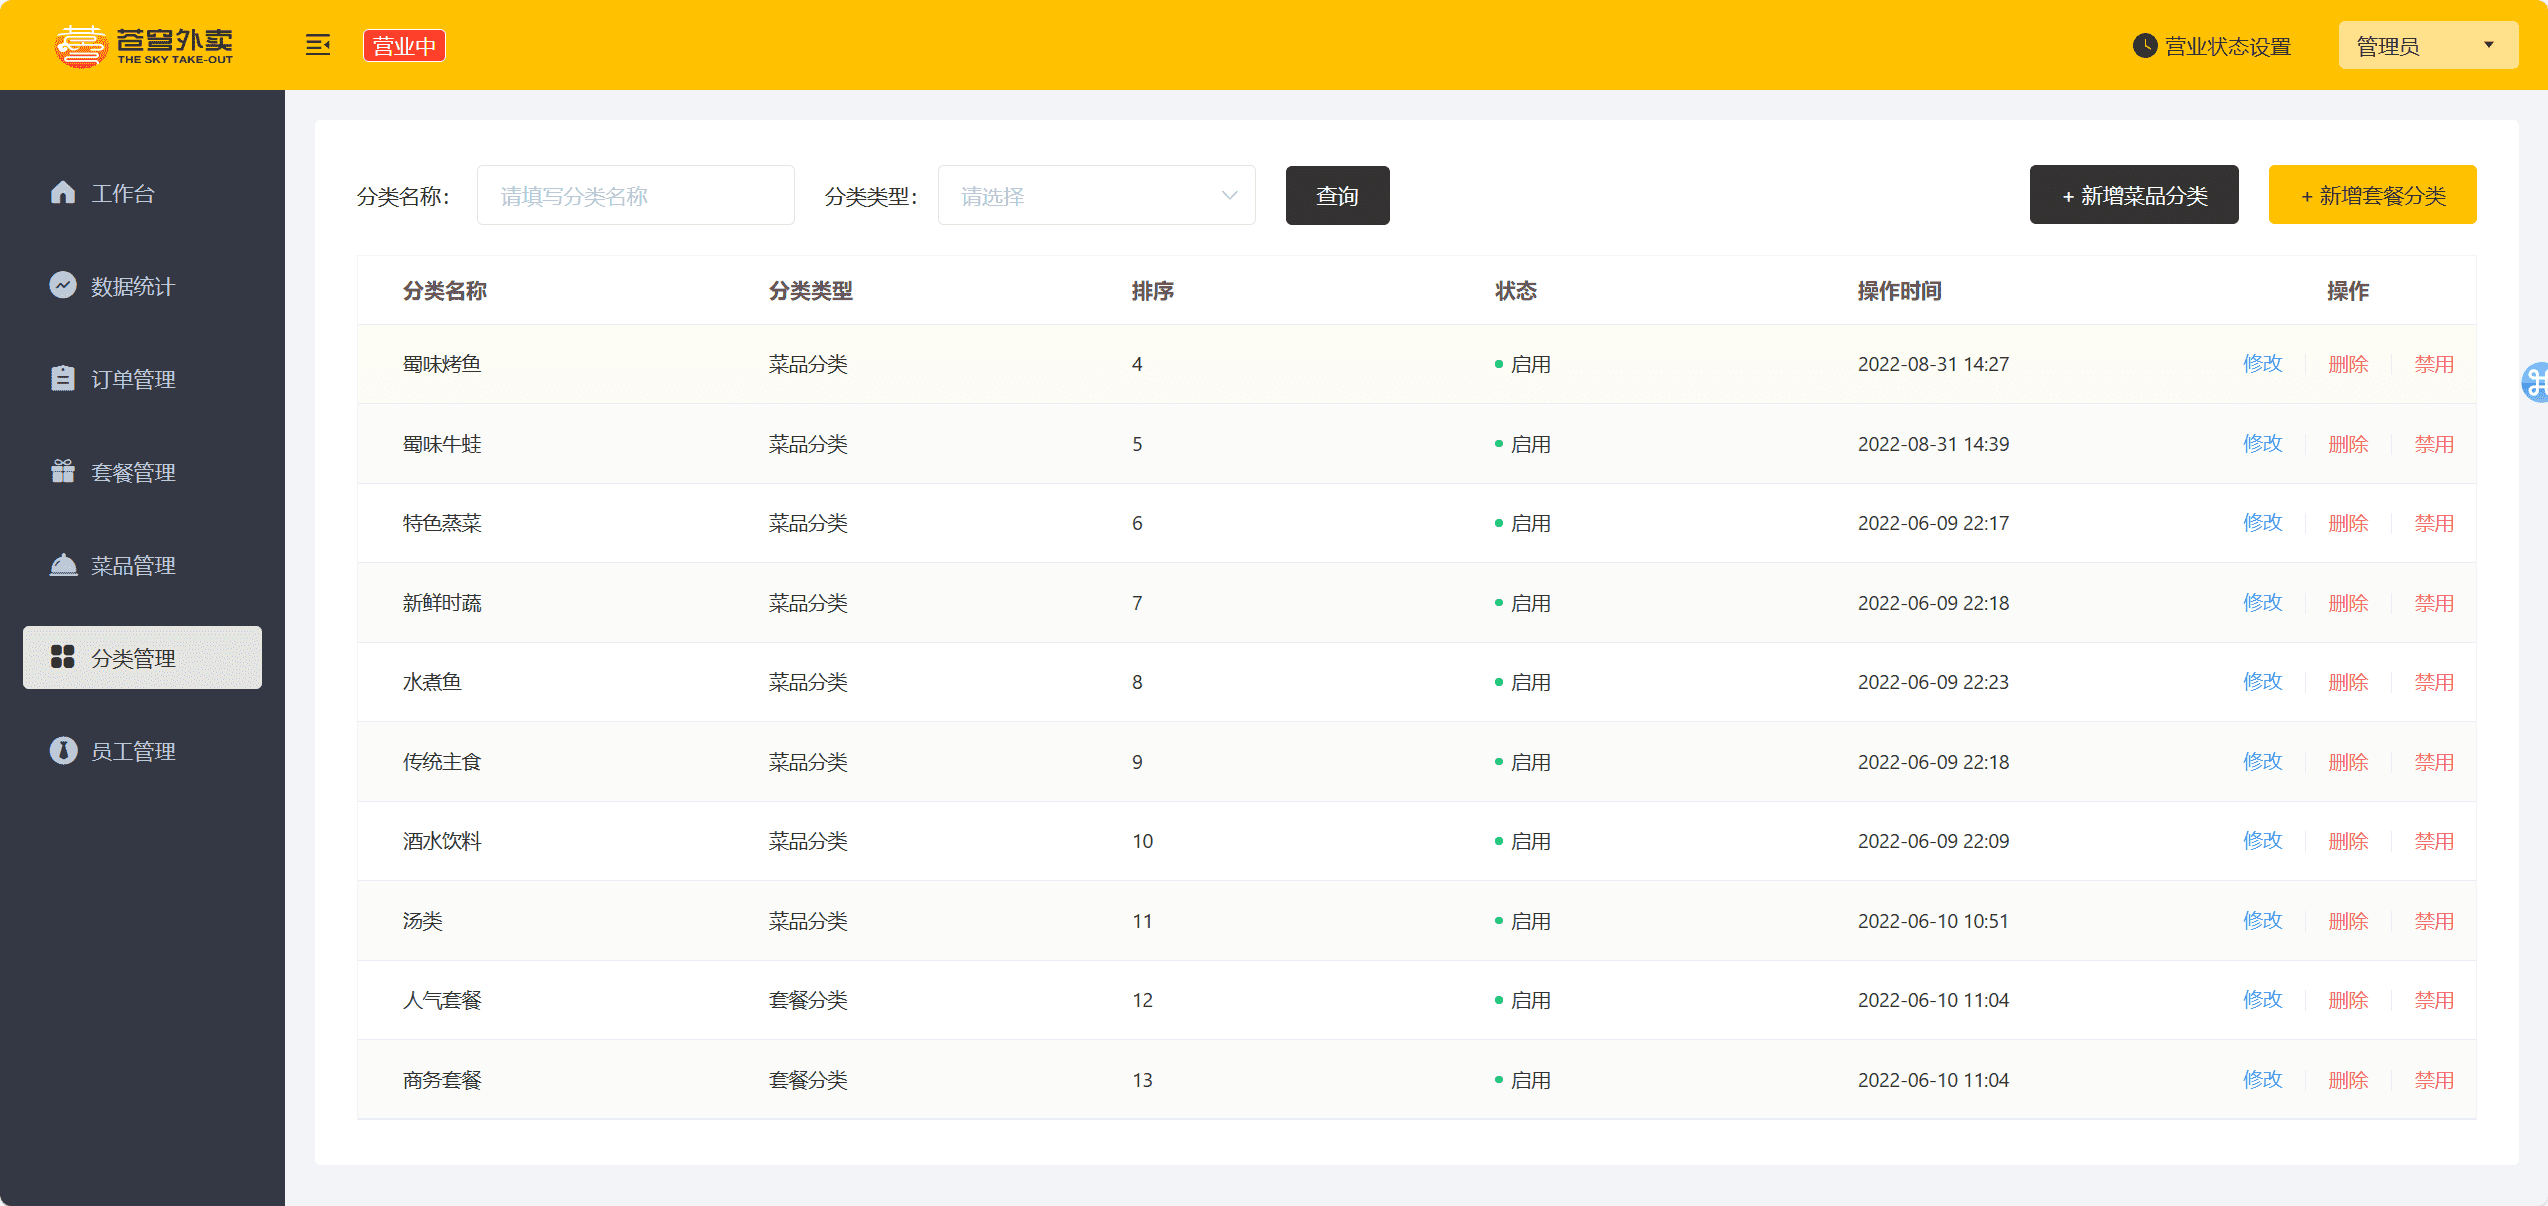Click 删除 for 酒水饮料
This screenshot has width=2548, height=1206.
click(x=2348, y=841)
